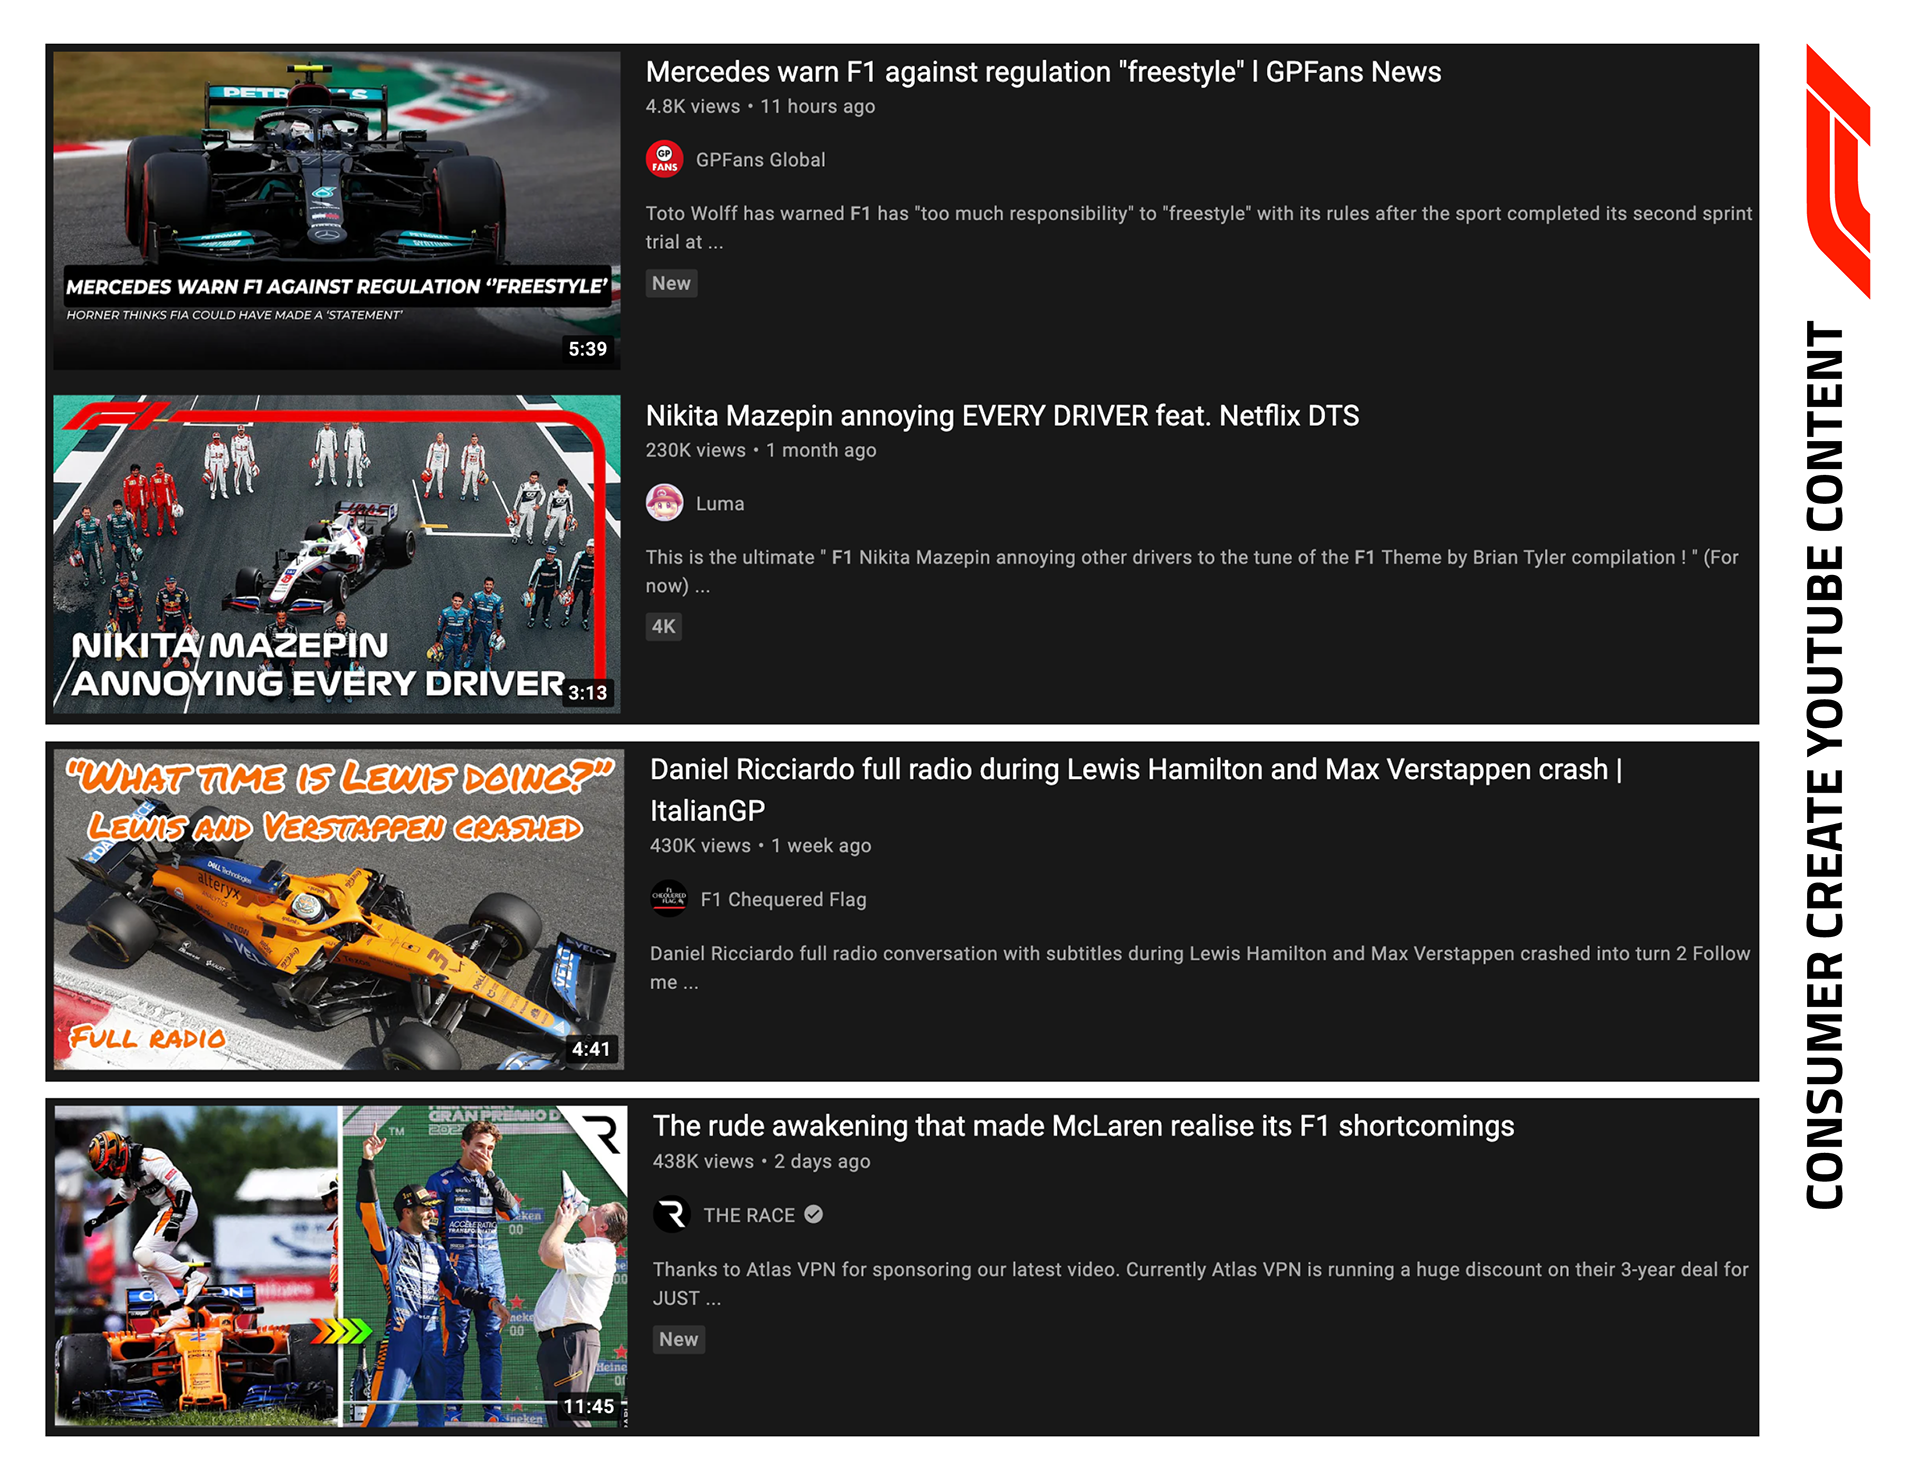
Task: Click the New badge under THE RACE video
Action: [679, 1339]
